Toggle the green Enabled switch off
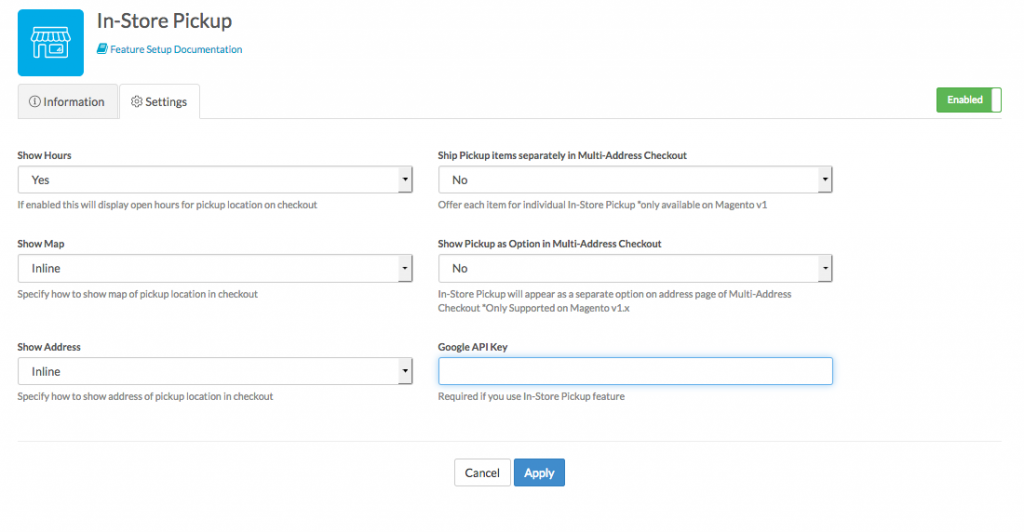This screenshot has height=532, width=1024. (x=968, y=100)
